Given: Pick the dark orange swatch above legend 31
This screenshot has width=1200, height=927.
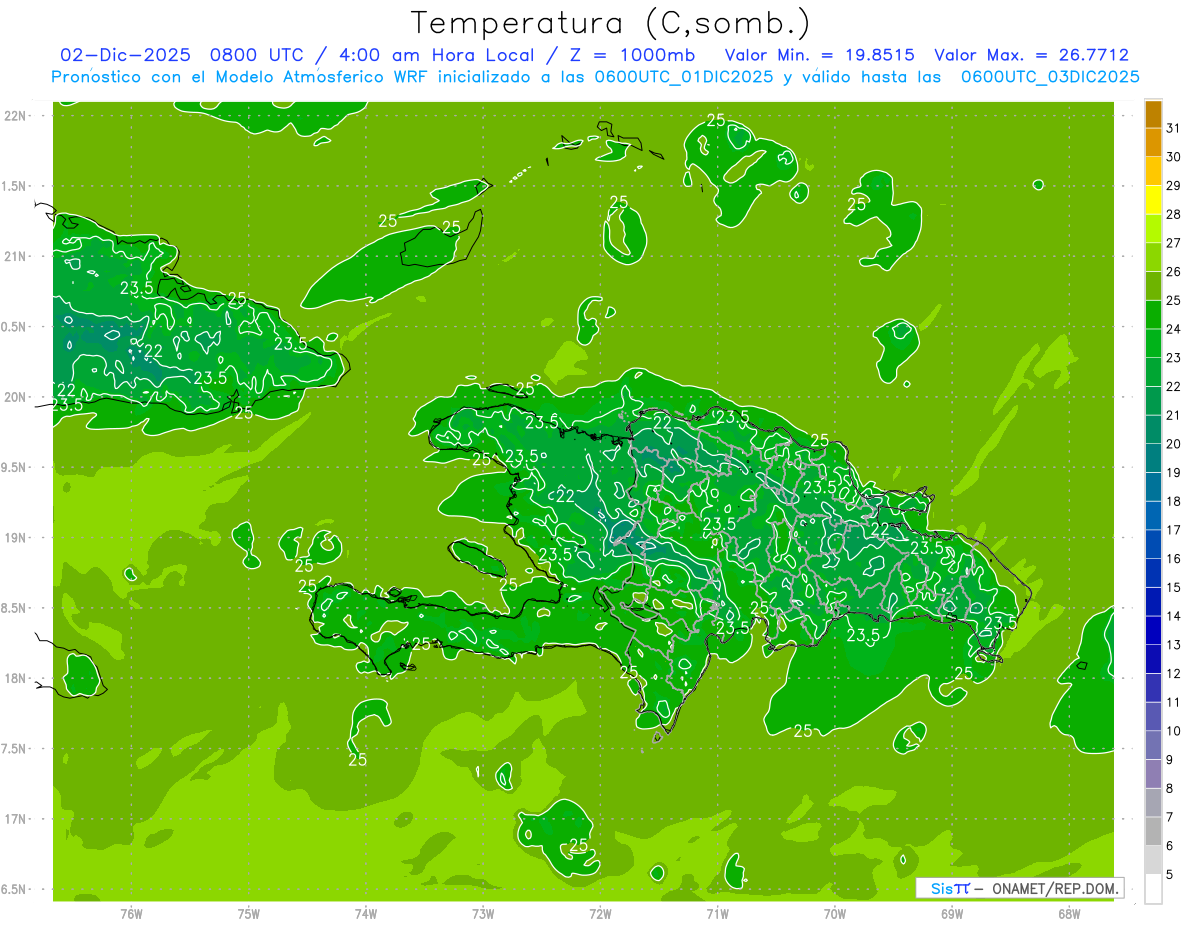Looking at the screenshot, I should pyautogui.click(x=1153, y=114).
